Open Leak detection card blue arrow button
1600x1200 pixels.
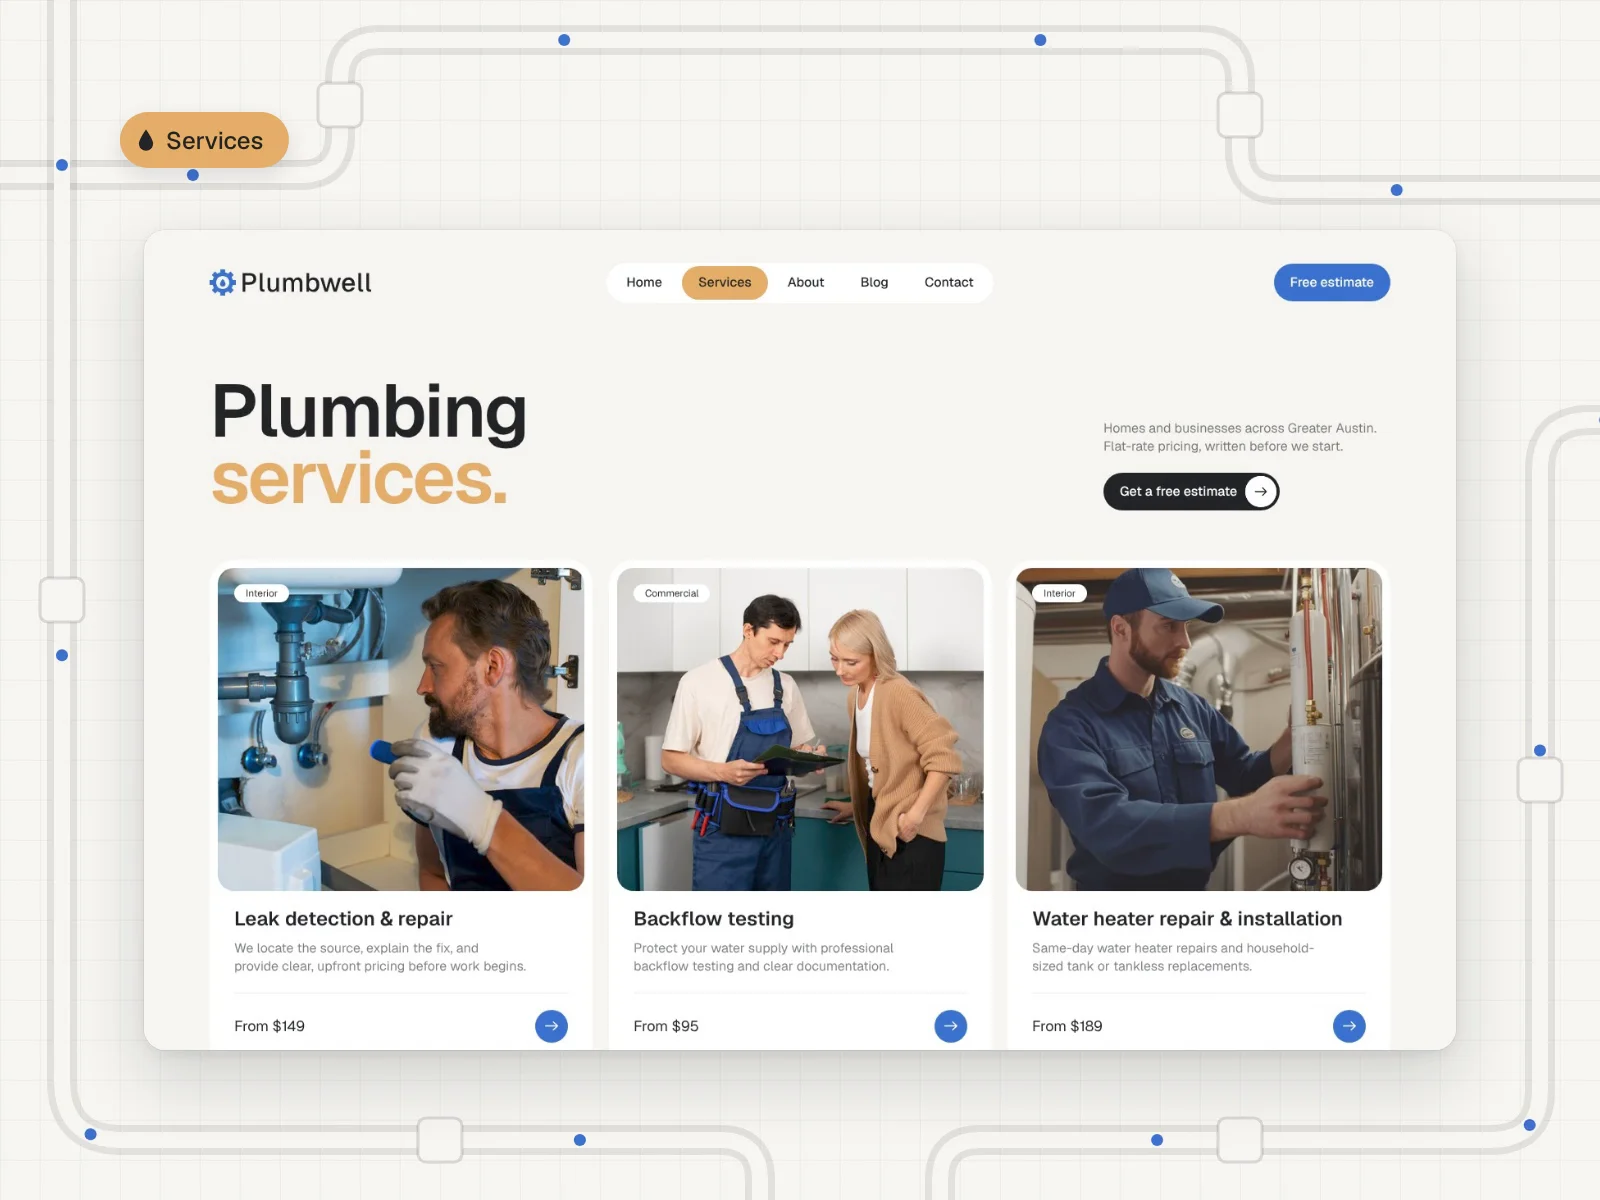[551, 1026]
